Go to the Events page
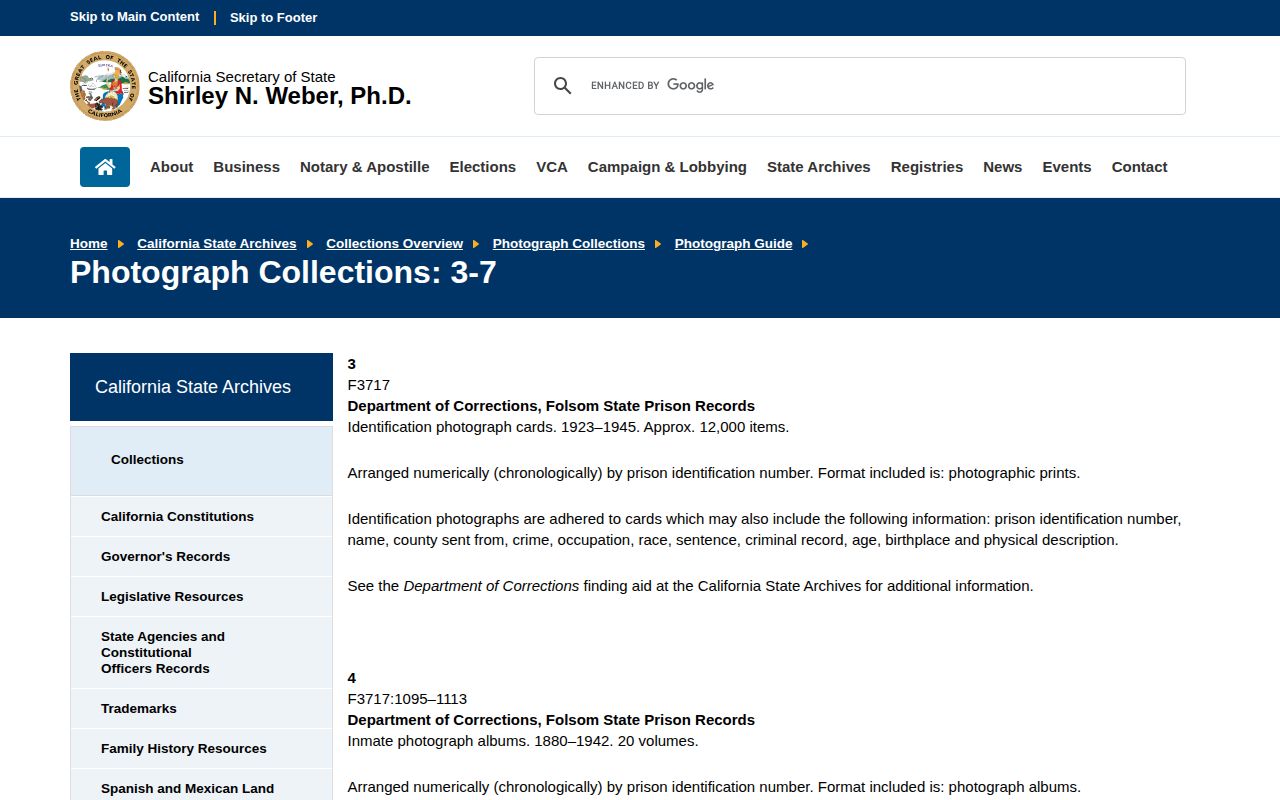 pyautogui.click(x=1066, y=167)
